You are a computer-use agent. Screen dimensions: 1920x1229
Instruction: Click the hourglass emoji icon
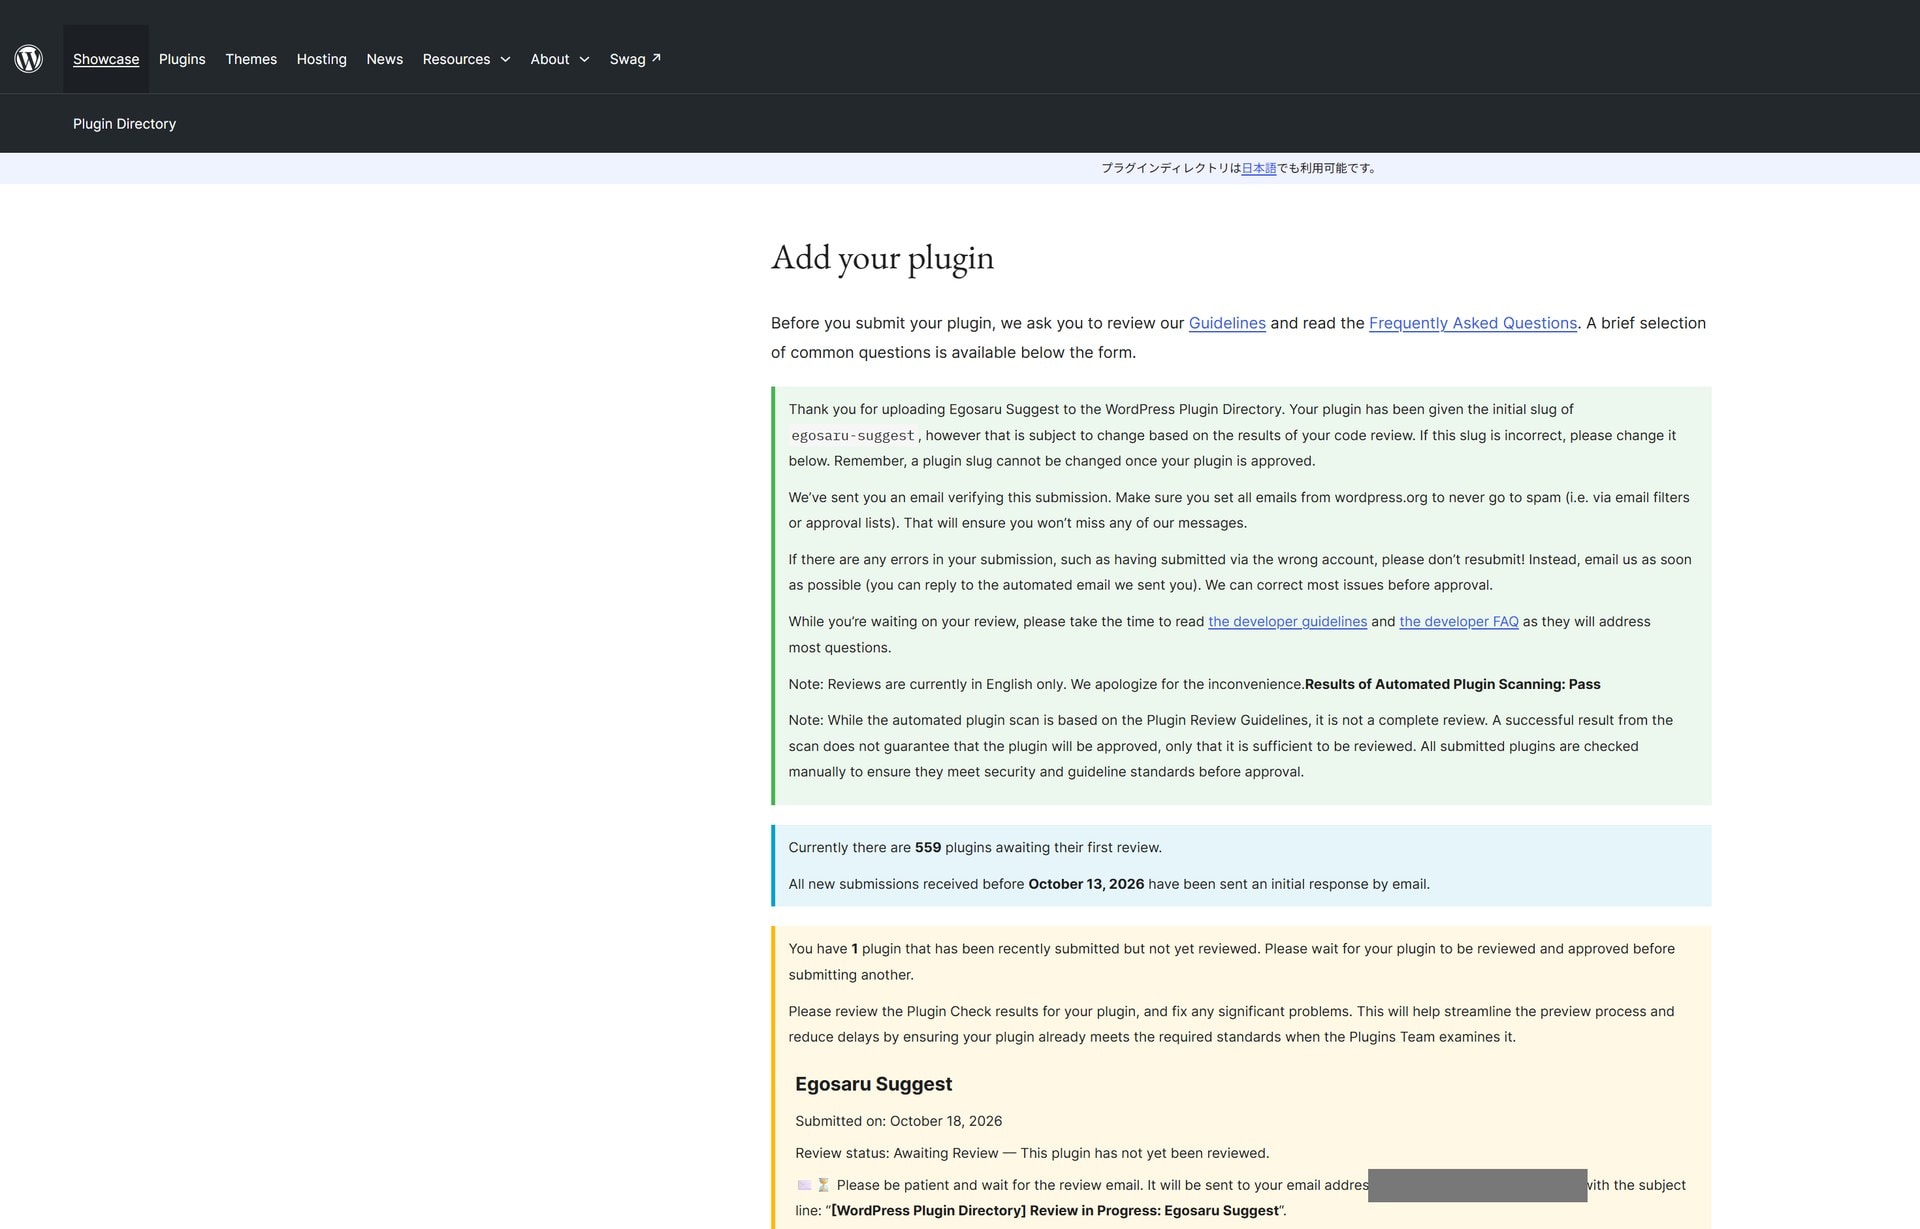point(823,1185)
